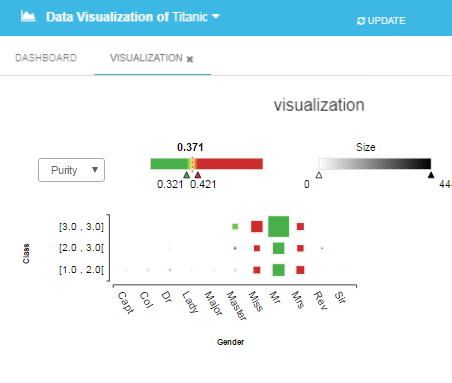The height and width of the screenshot is (383, 452).
Task: Click the Miss axis label
Action: coord(256,301)
